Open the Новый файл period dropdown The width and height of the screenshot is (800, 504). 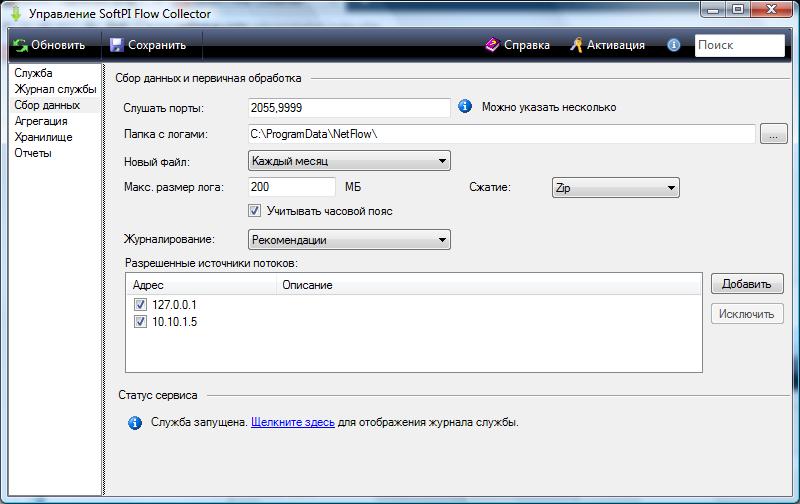349,161
